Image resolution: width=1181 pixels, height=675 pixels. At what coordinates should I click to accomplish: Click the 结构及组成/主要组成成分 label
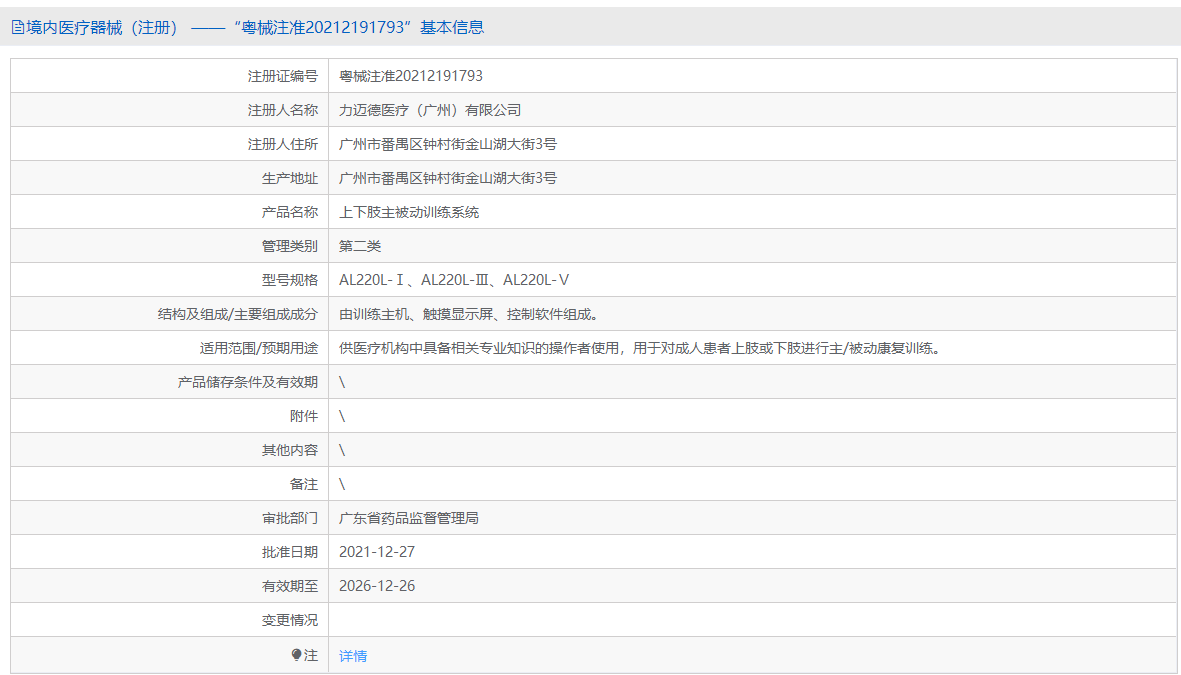238,314
